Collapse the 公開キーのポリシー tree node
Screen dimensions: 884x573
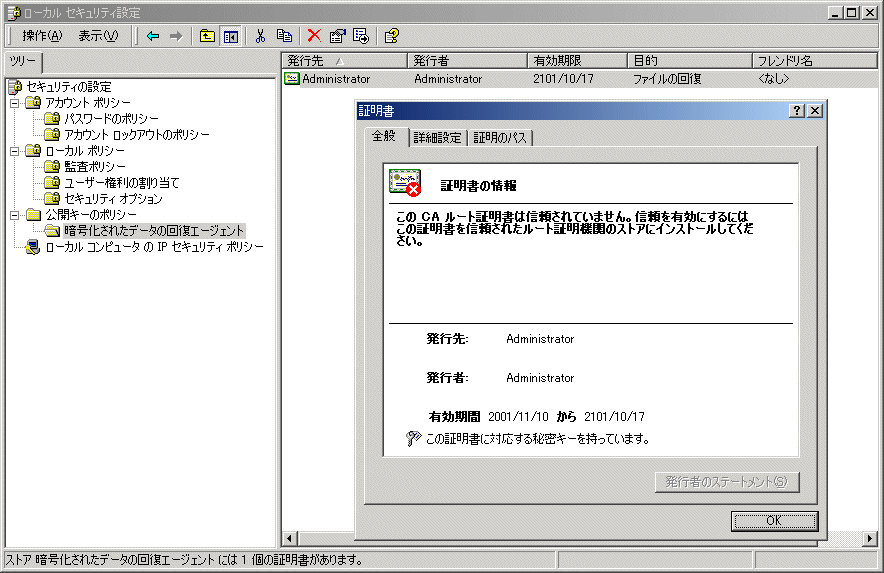(15, 215)
